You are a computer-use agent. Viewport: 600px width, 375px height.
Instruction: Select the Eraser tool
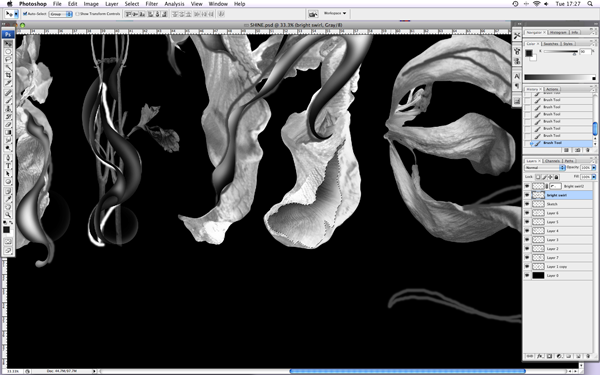(x=8, y=124)
